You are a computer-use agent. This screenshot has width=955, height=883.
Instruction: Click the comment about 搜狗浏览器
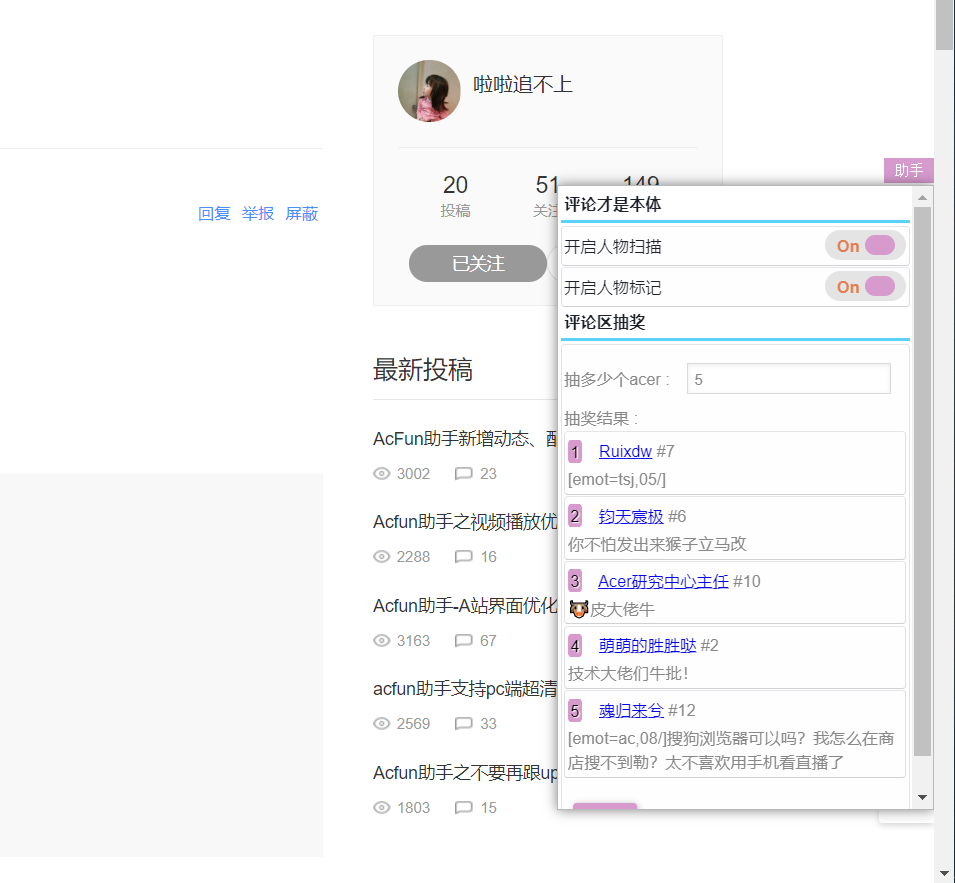tap(731, 750)
